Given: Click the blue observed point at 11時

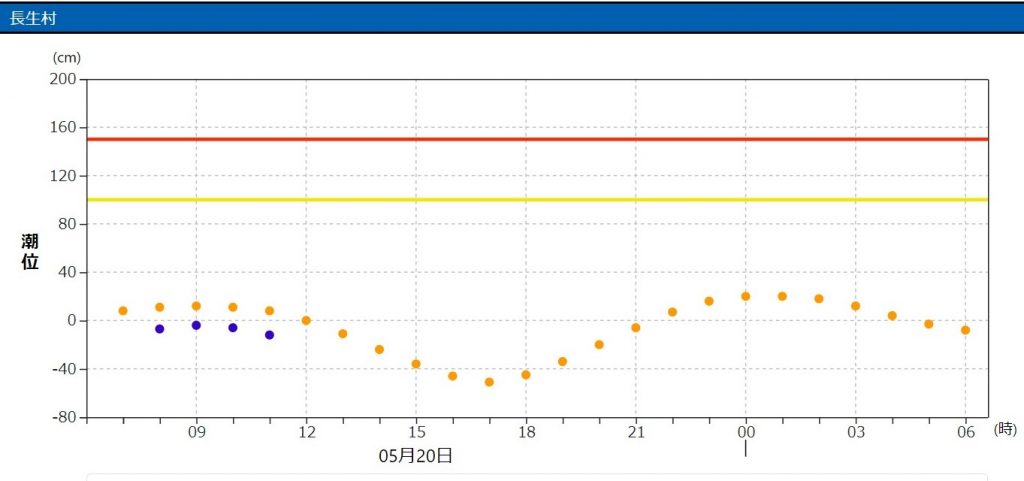Looking at the screenshot, I should 269,335.
